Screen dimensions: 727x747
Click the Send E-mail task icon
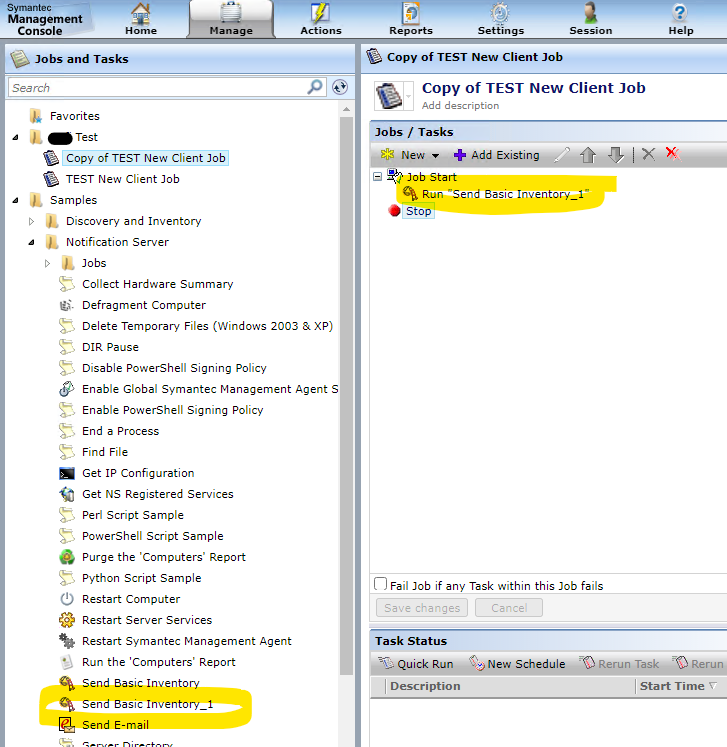(x=67, y=725)
